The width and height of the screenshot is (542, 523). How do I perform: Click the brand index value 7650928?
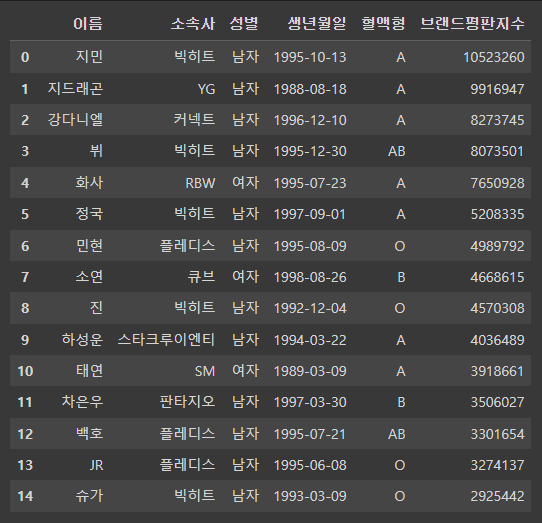pyautogui.click(x=497, y=184)
